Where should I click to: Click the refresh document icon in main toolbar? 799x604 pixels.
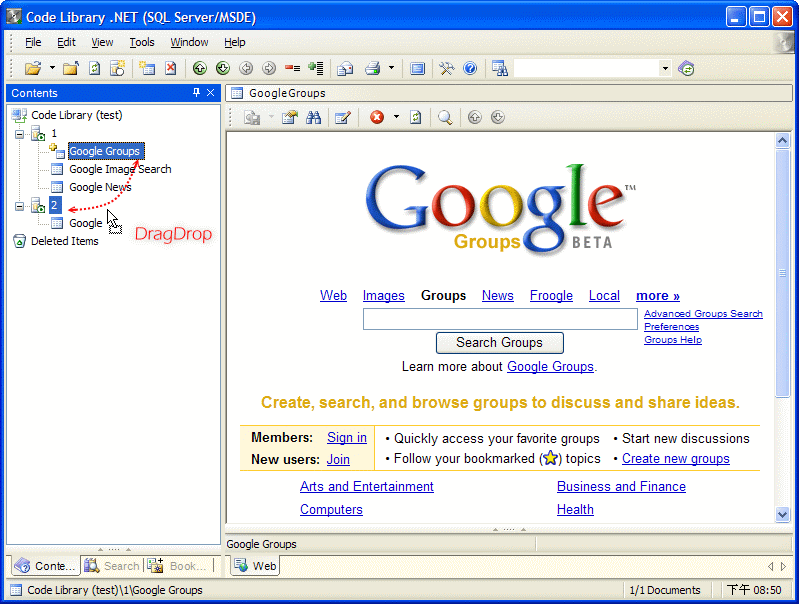94,68
